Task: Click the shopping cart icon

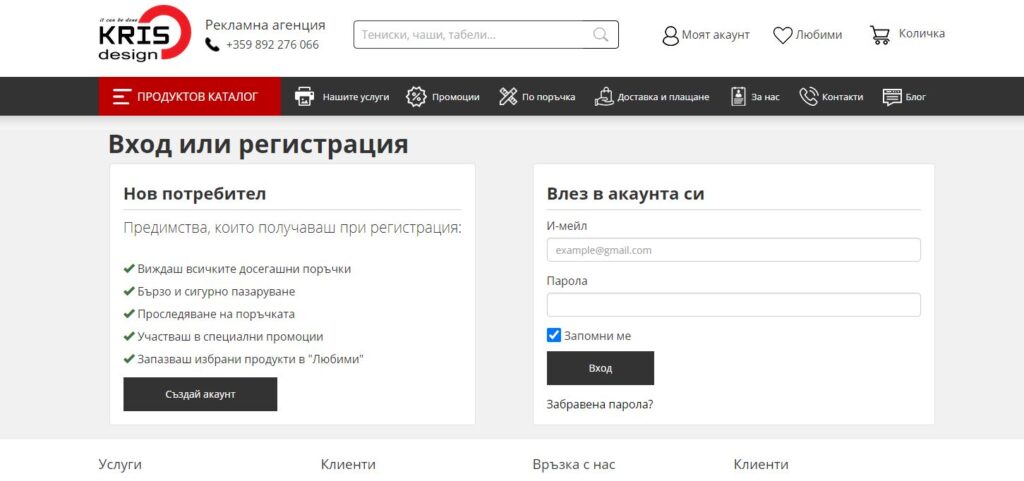Action: (x=880, y=35)
